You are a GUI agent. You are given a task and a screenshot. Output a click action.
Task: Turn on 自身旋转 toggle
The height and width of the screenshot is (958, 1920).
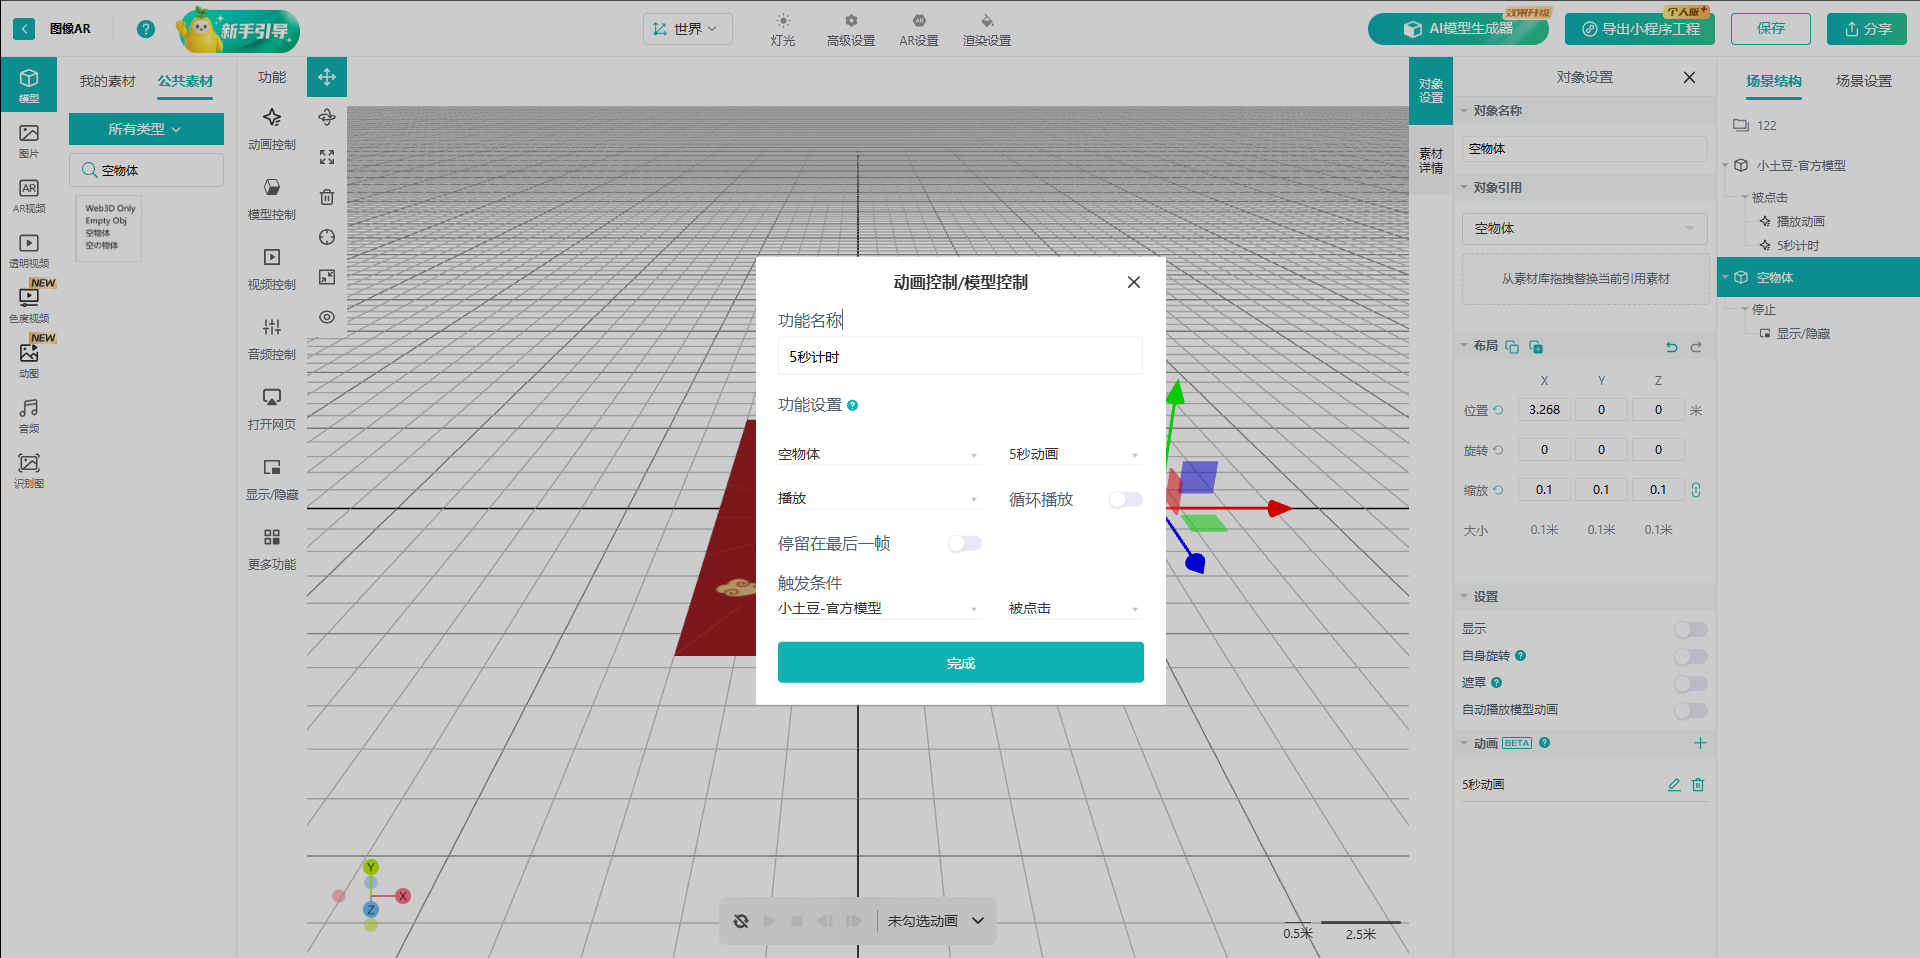pos(1690,656)
